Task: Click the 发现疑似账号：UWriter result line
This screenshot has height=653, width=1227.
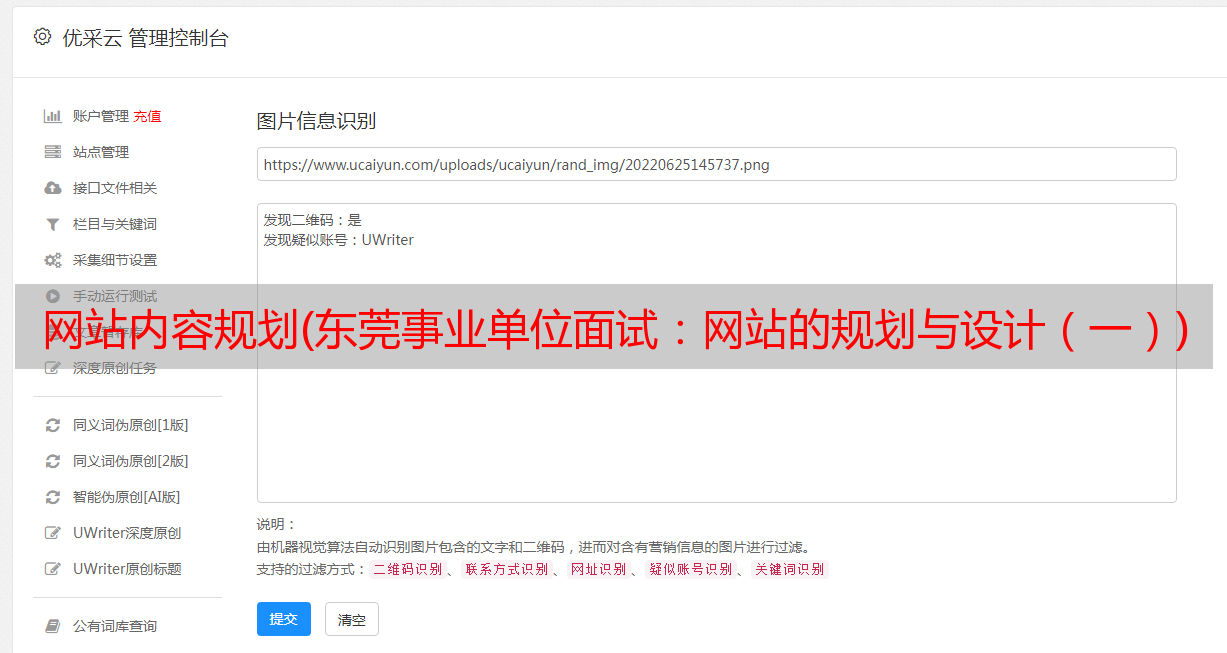Action: [338, 240]
